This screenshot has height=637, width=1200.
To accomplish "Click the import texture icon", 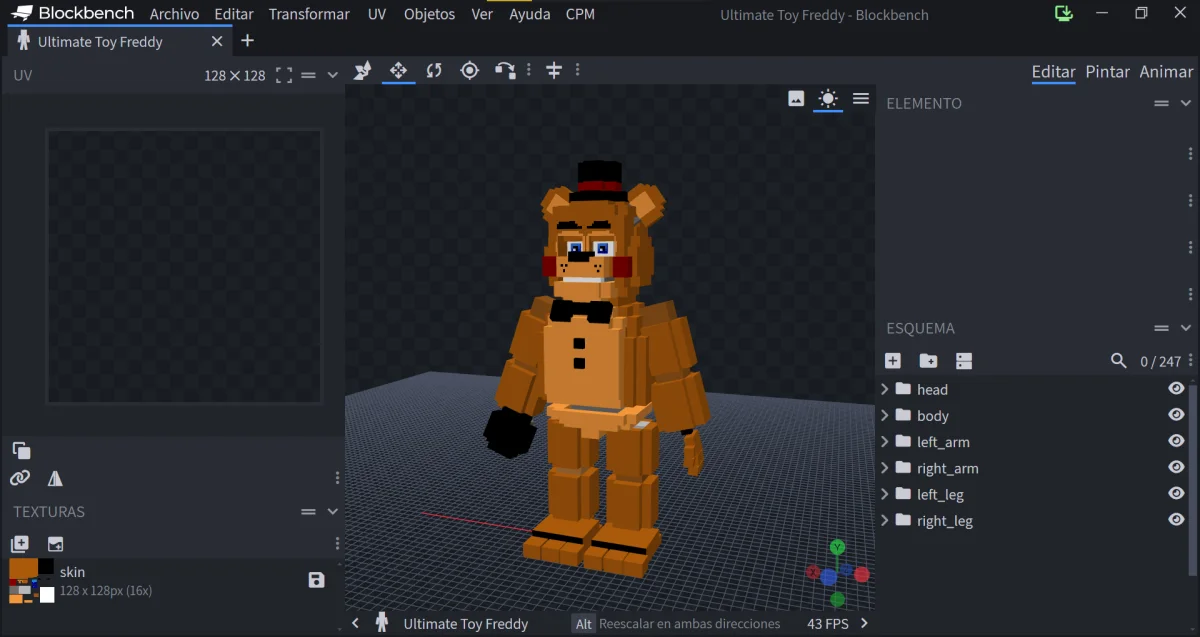I will [x=55, y=544].
